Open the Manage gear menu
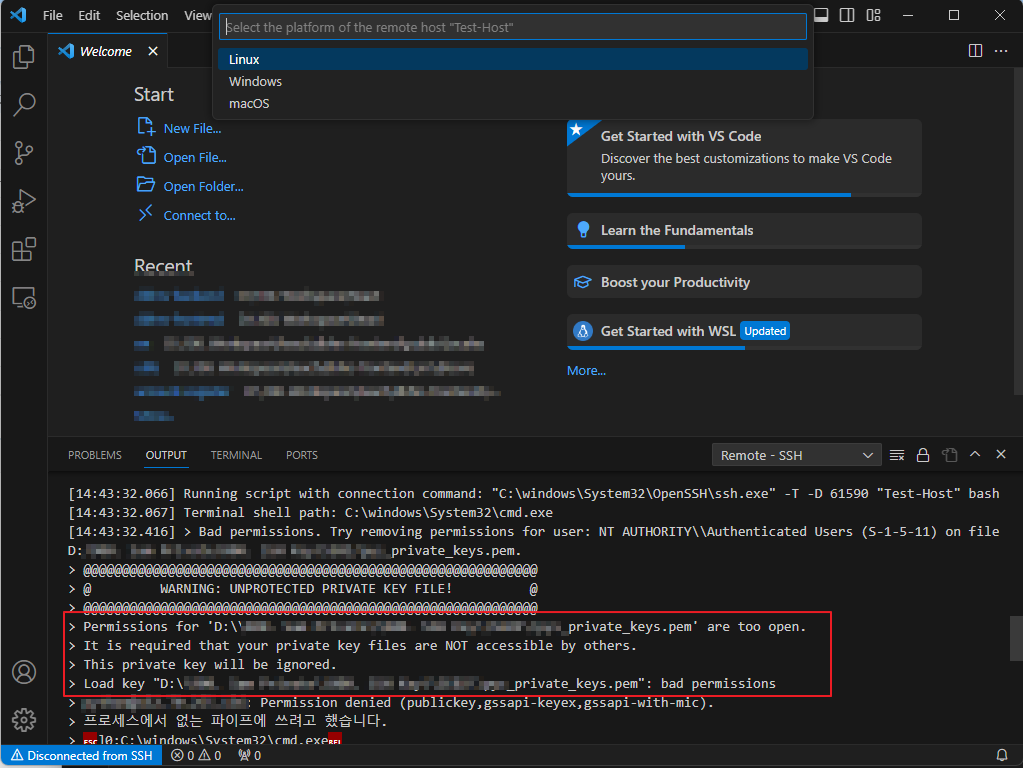Viewport: 1023px width, 768px height. point(24,720)
